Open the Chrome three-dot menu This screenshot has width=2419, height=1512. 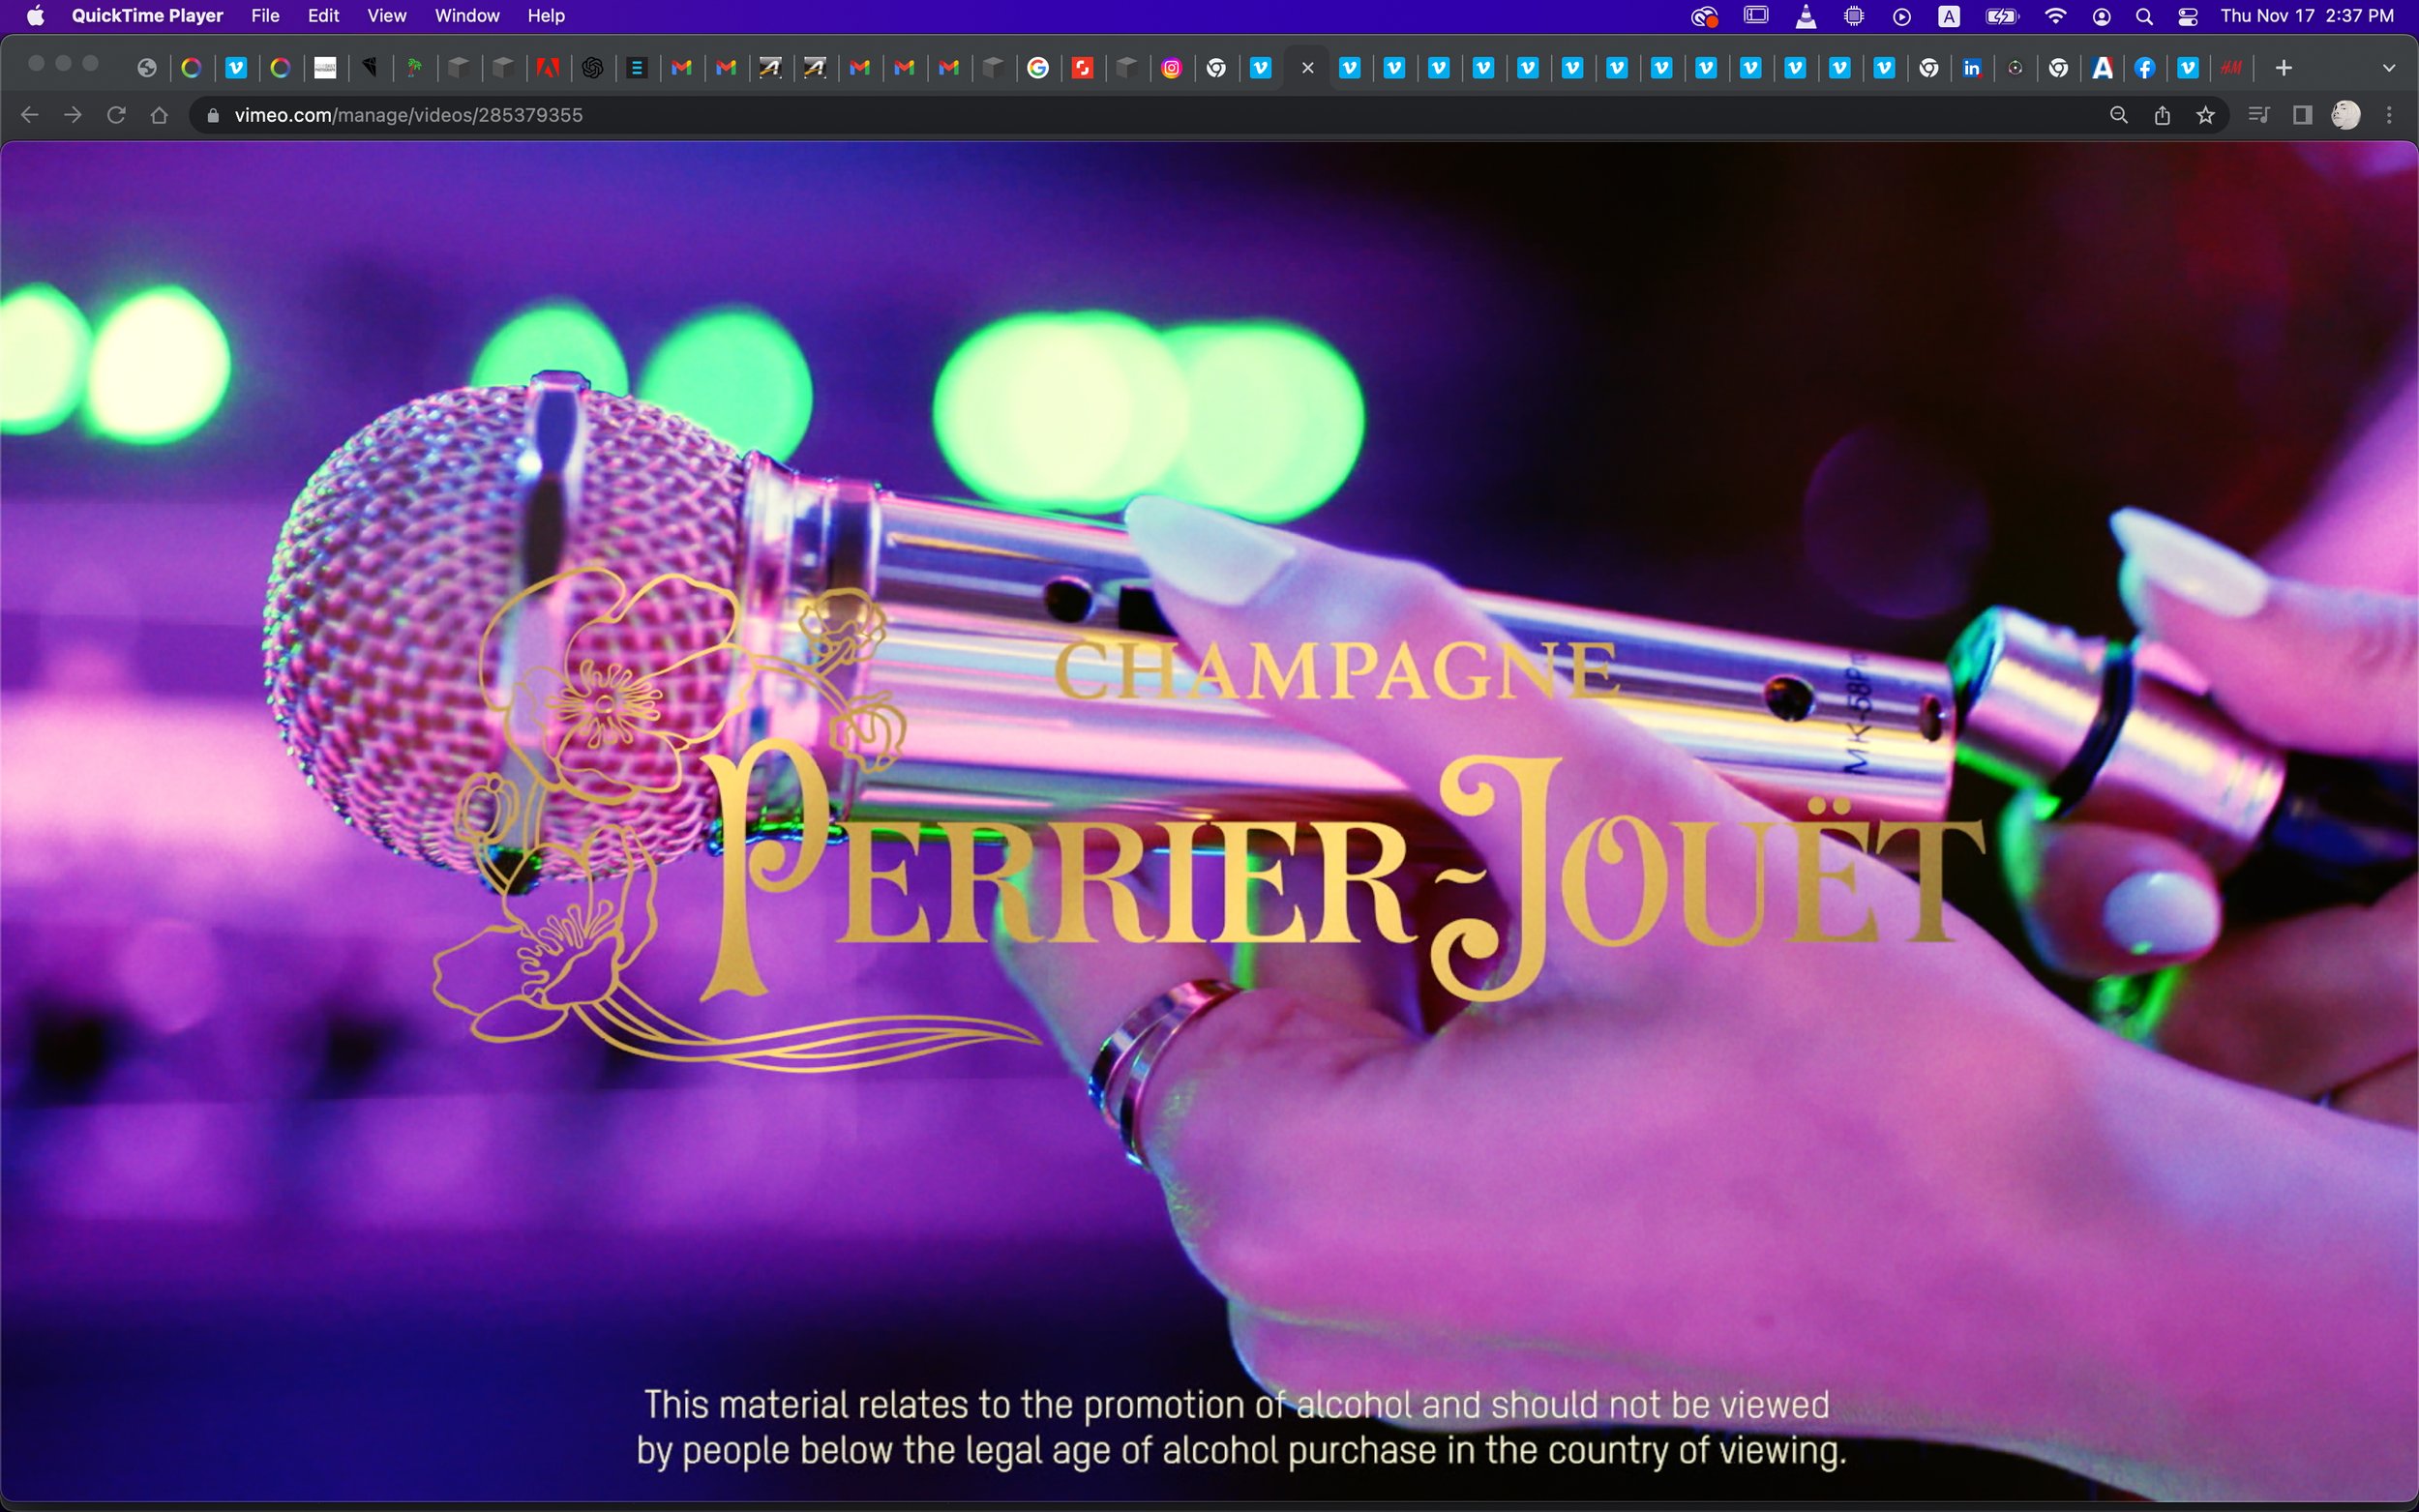click(2389, 115)
